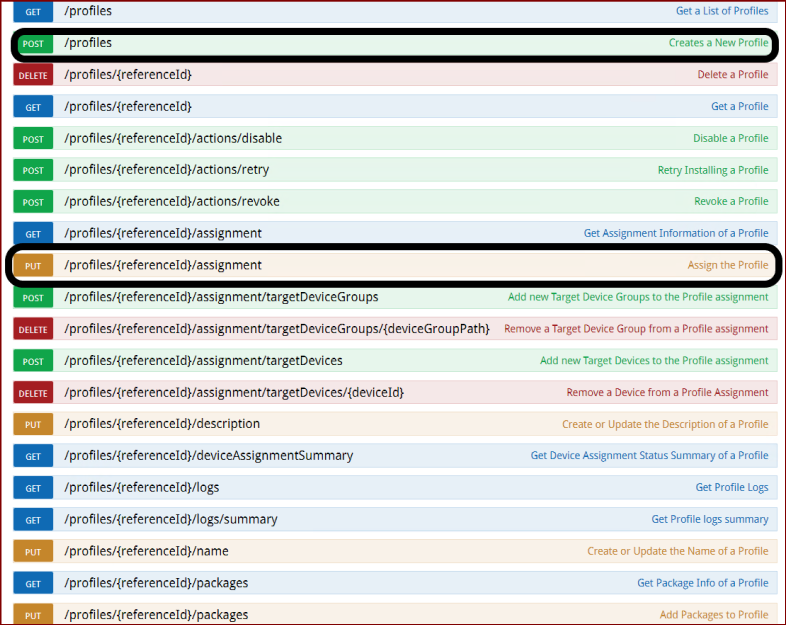Click 'Remove a Target Device Group from a Profile assignment'
This screenshot has width=786, height=625.
(636, 329)
